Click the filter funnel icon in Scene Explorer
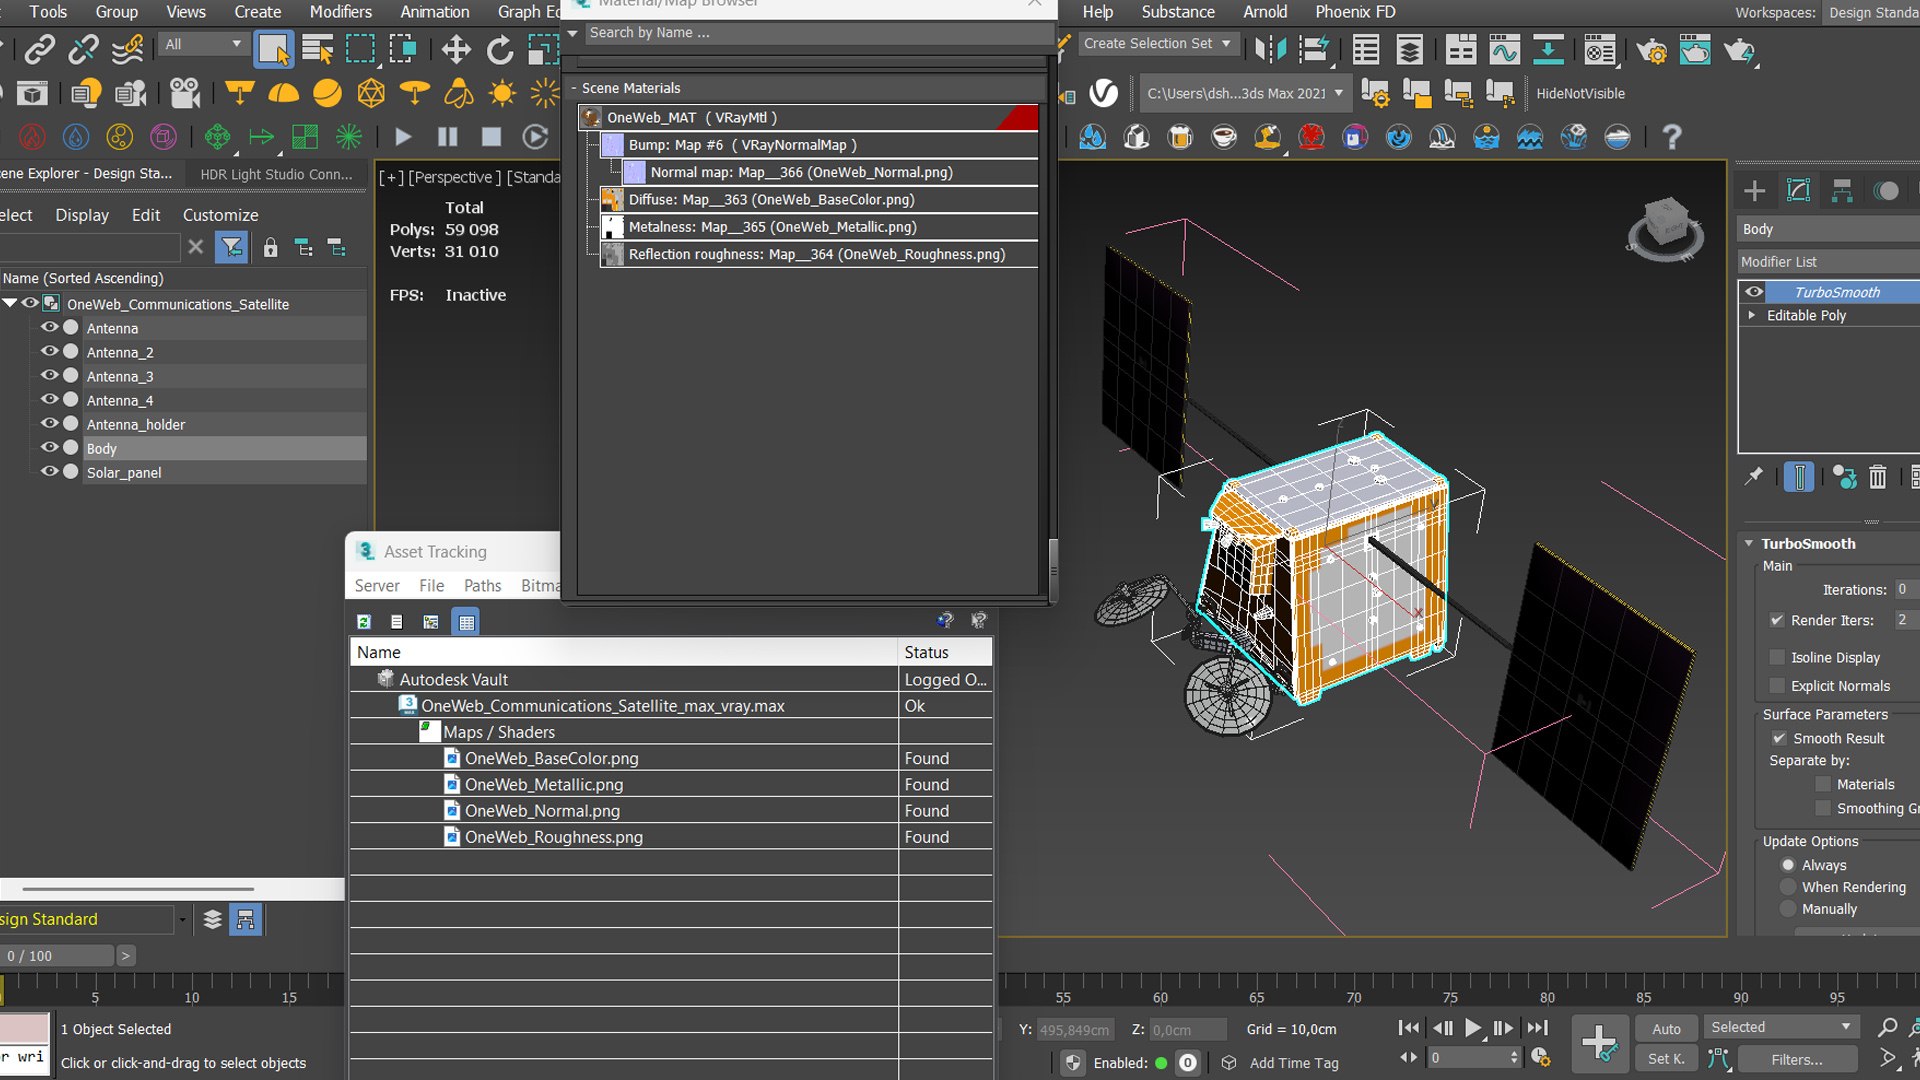The image size is (1920, 1080). point(232,247)
